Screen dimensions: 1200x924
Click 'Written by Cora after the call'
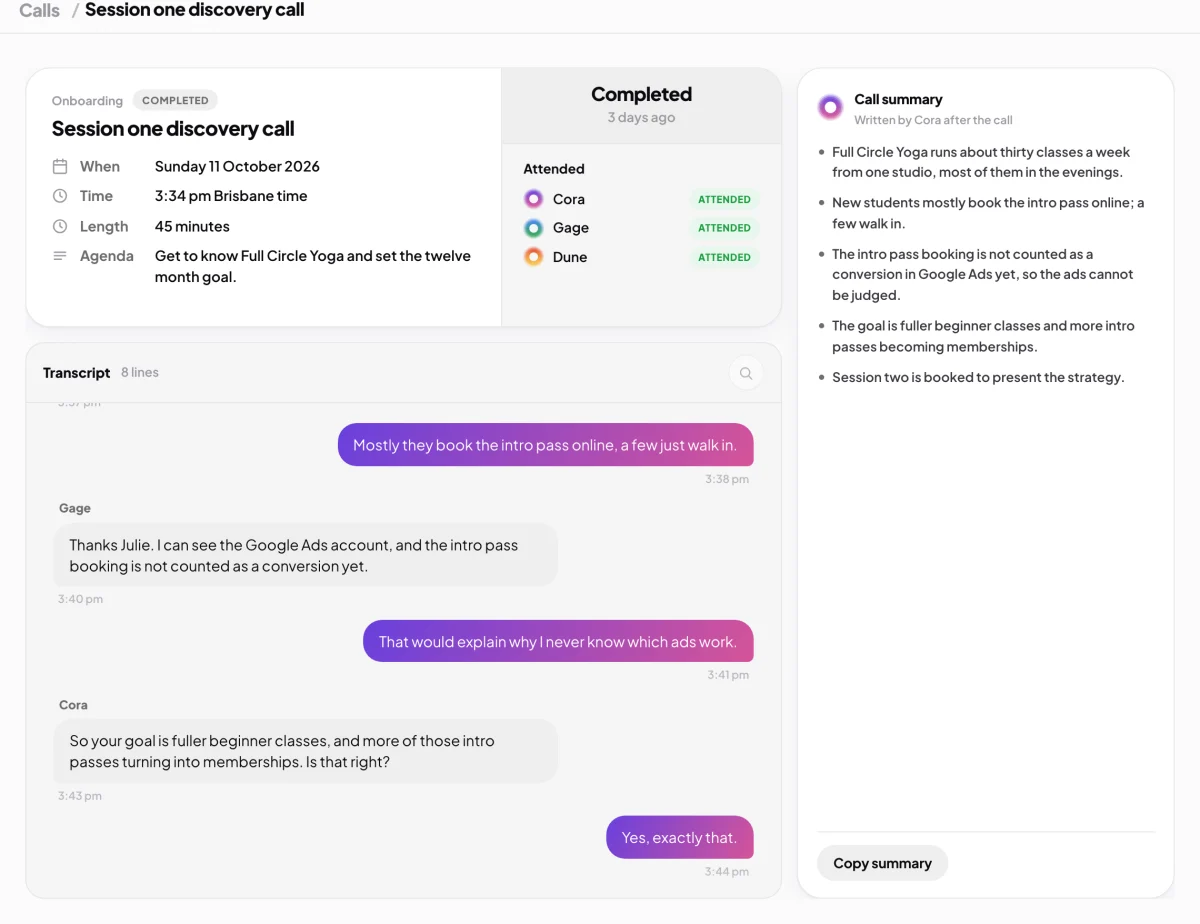click(x=933, y=120)
